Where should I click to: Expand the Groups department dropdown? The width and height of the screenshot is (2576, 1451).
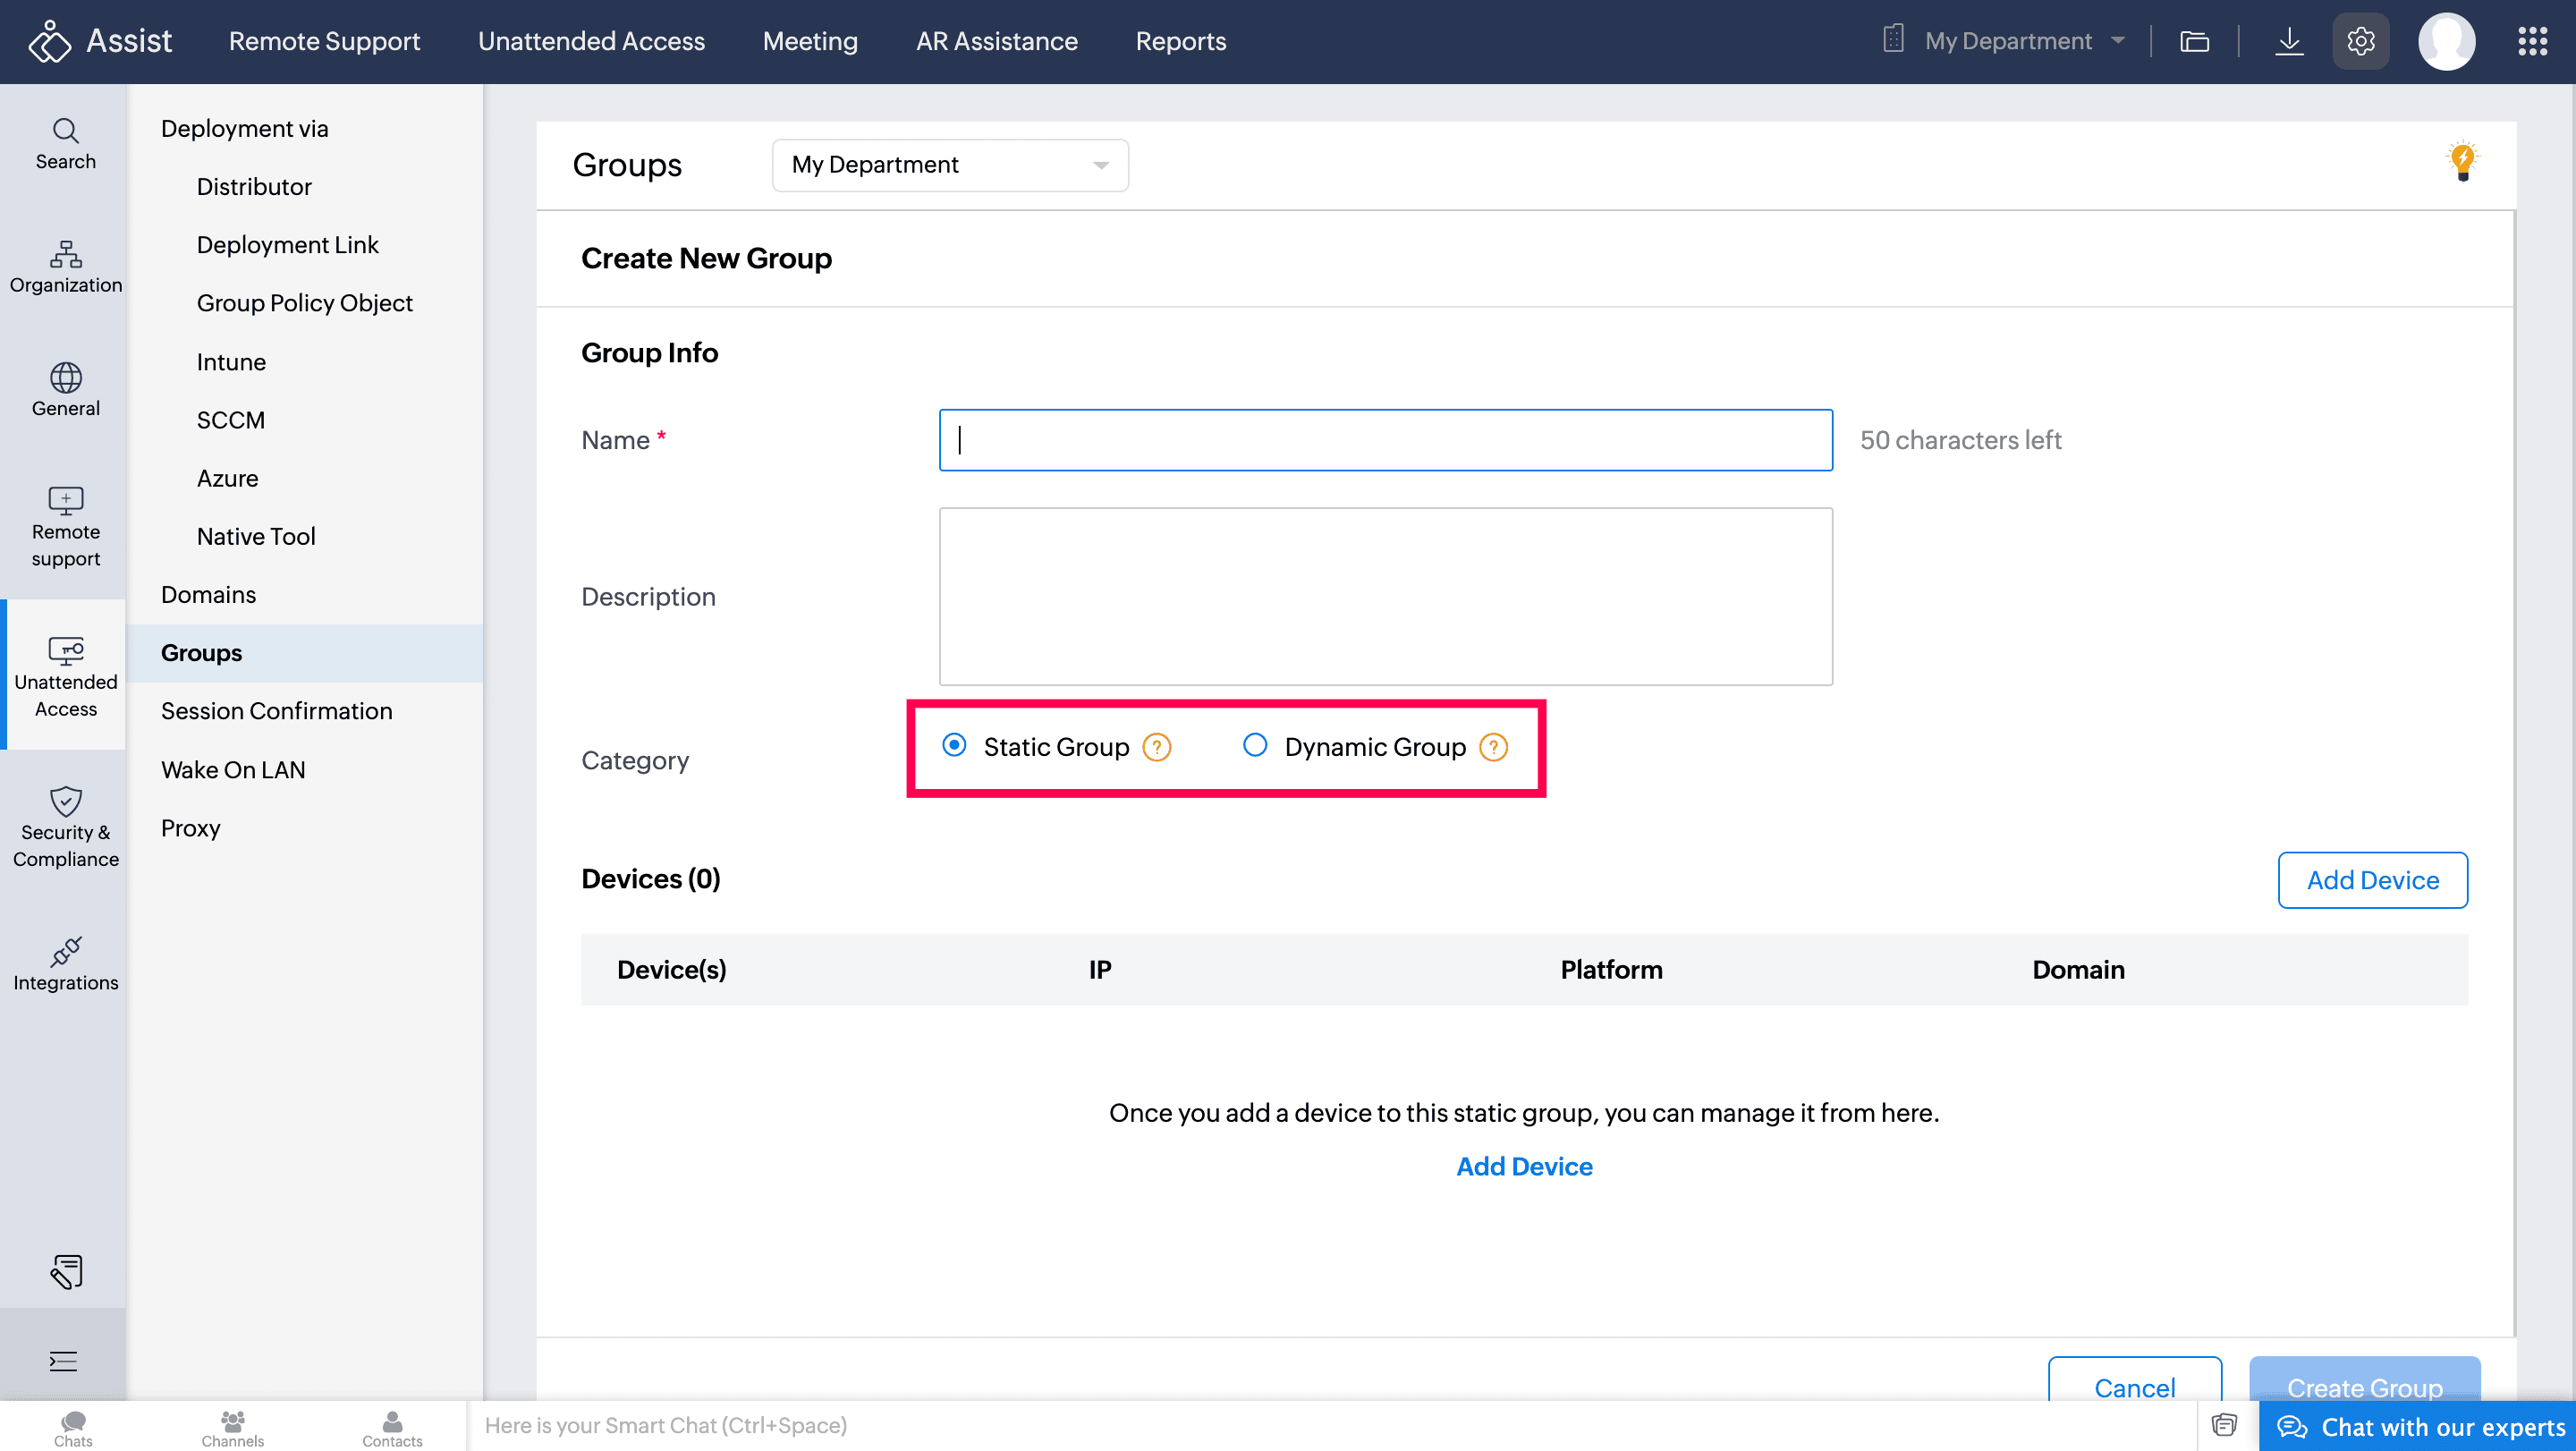coord(950,165)
